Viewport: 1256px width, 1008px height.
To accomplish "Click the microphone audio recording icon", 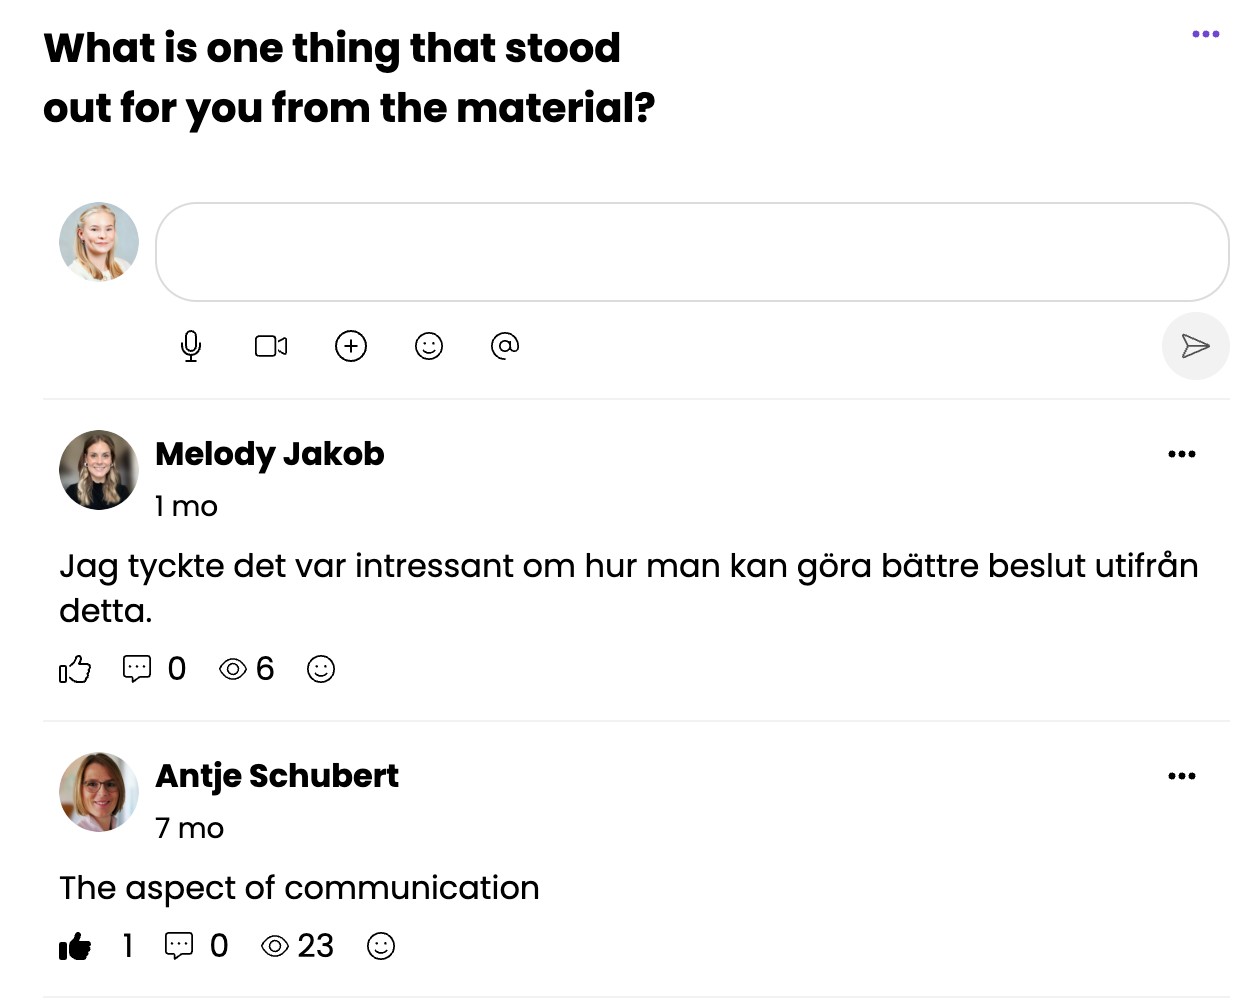I will tap(191, 346).
